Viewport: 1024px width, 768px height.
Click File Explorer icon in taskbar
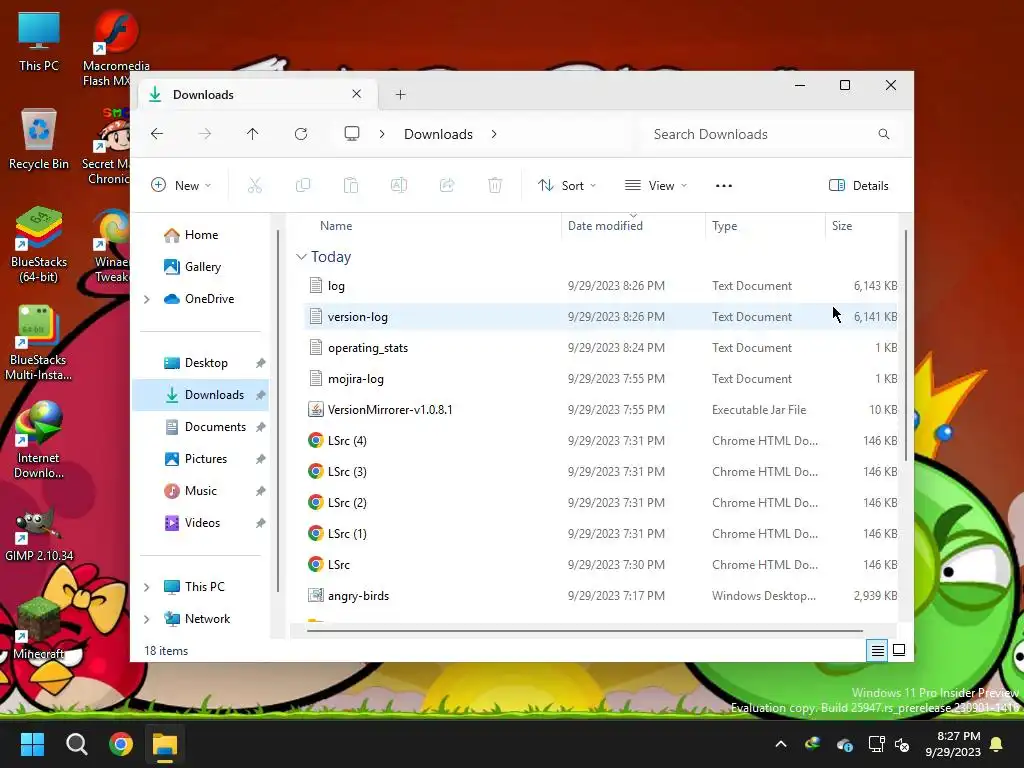[x=165, y=744]
